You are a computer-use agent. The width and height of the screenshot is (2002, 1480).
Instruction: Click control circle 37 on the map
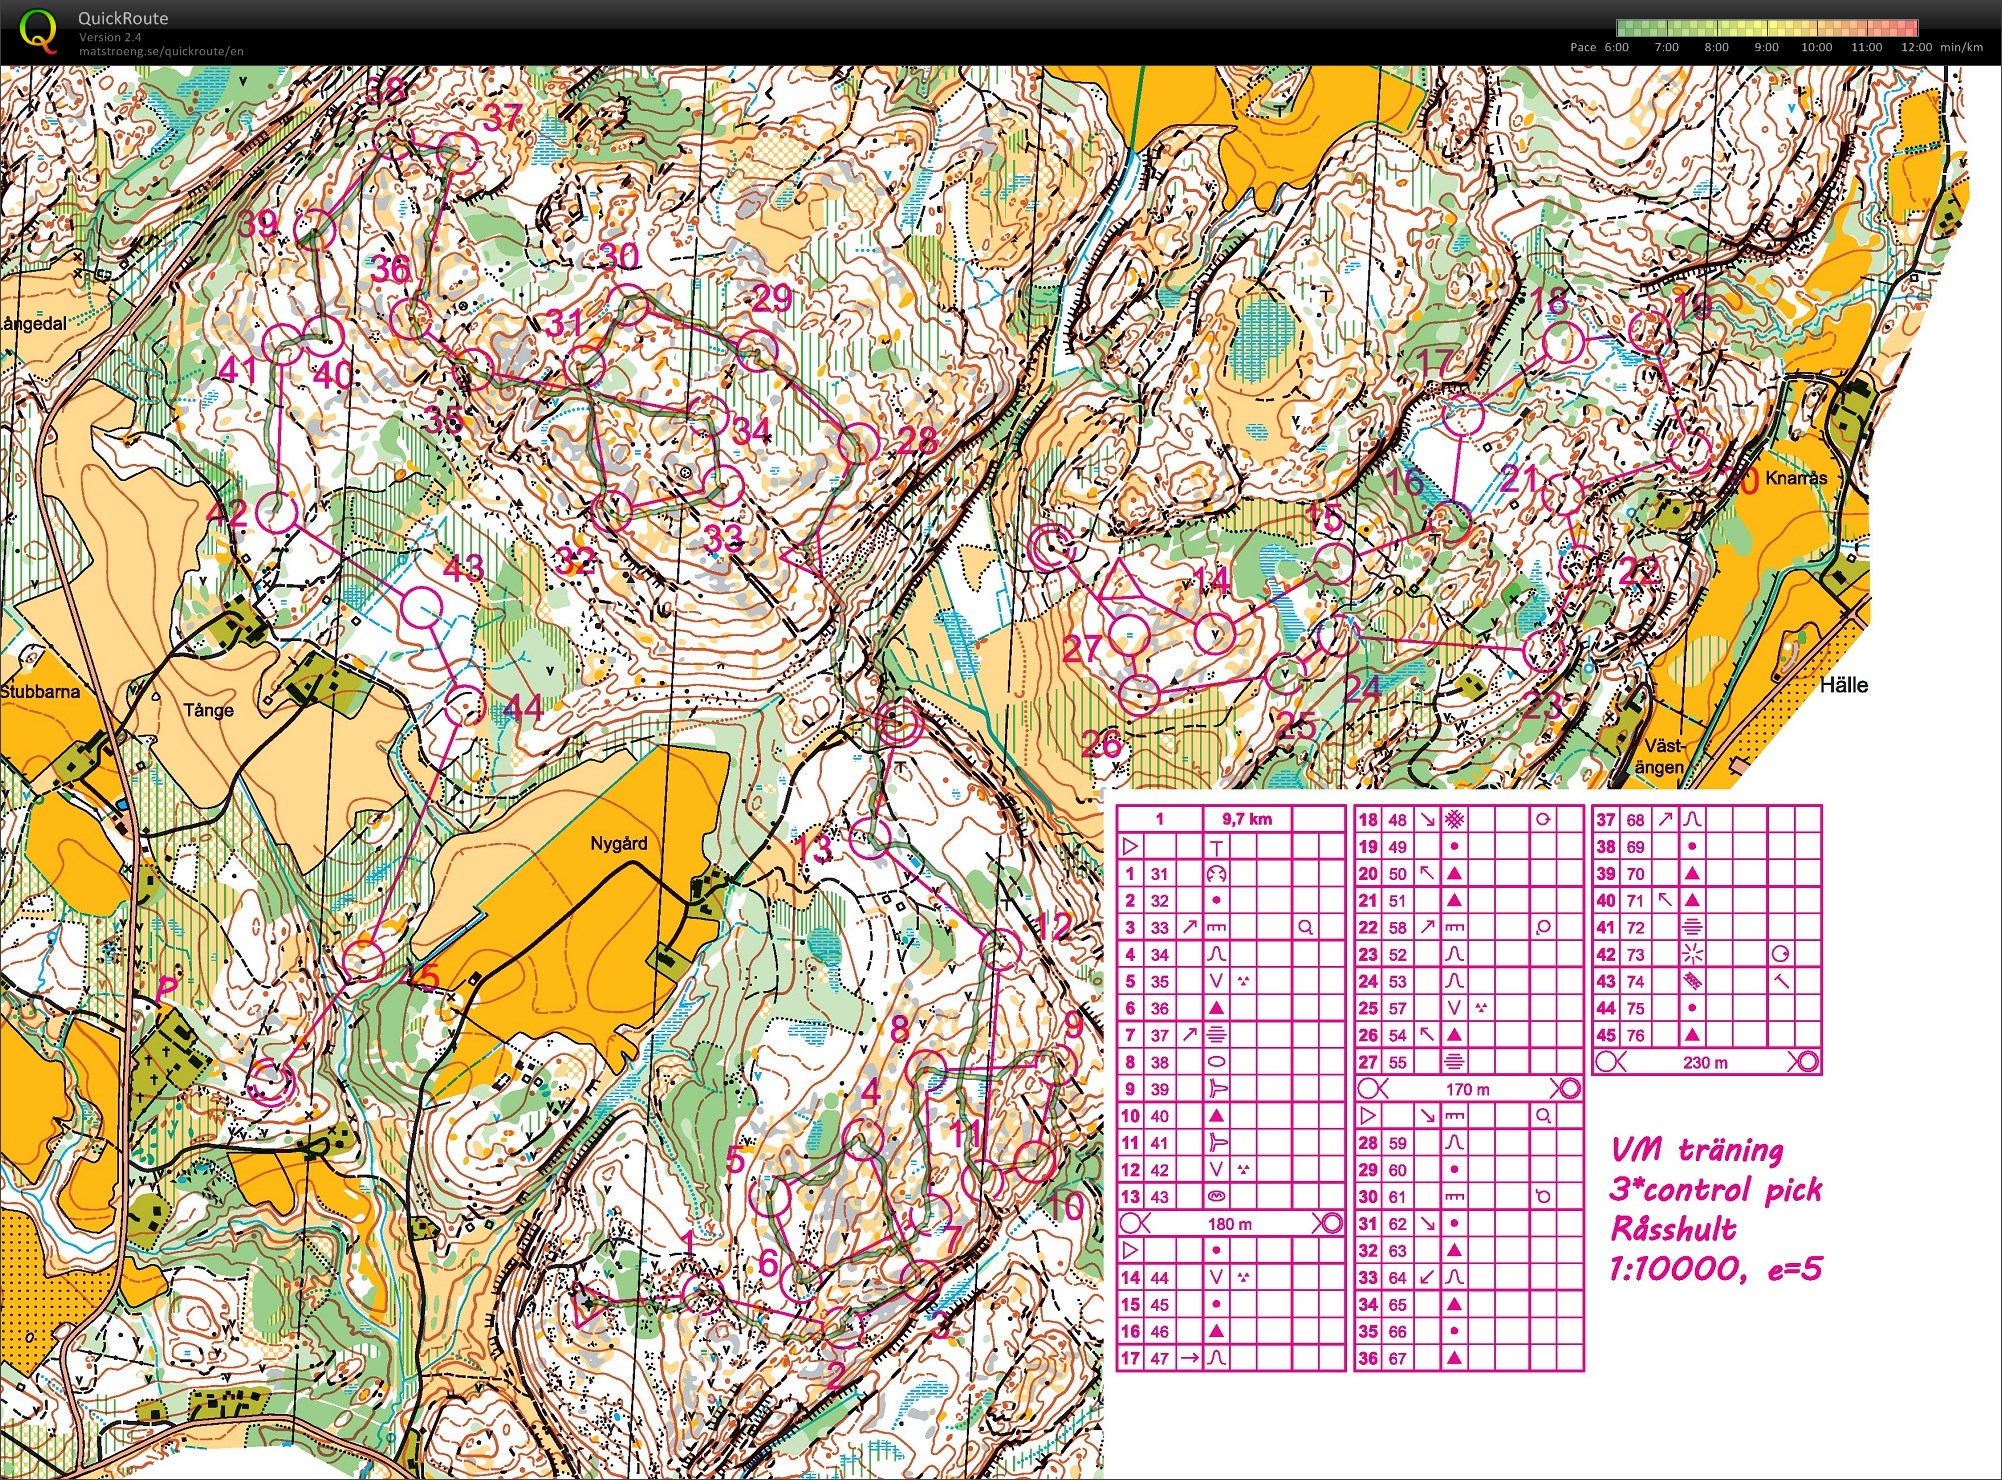click(x=459, y=154)
